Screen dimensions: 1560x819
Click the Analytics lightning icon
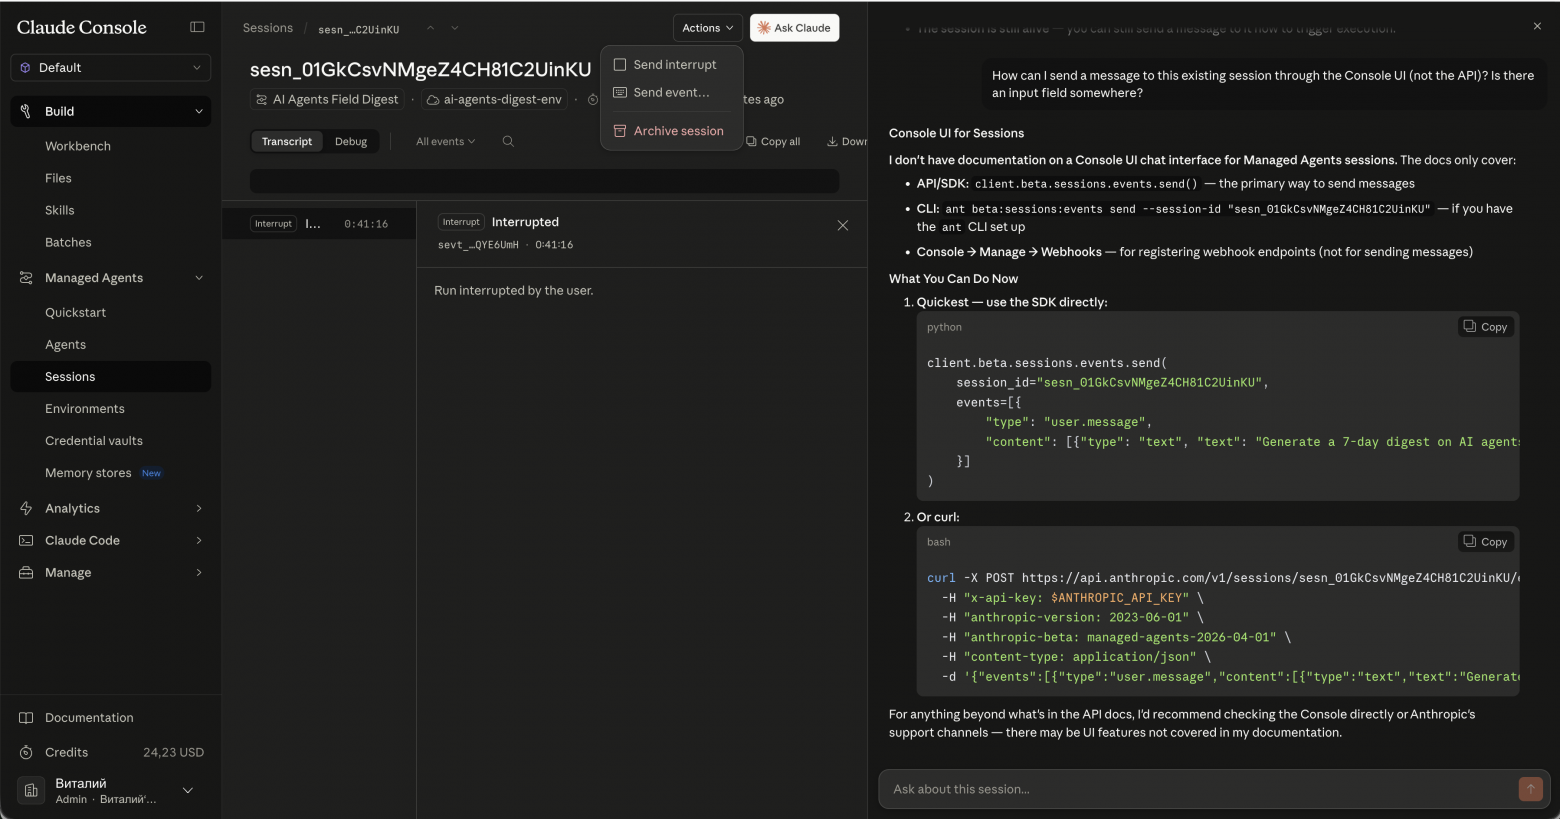pyautogui.click(x=26, y=508)
